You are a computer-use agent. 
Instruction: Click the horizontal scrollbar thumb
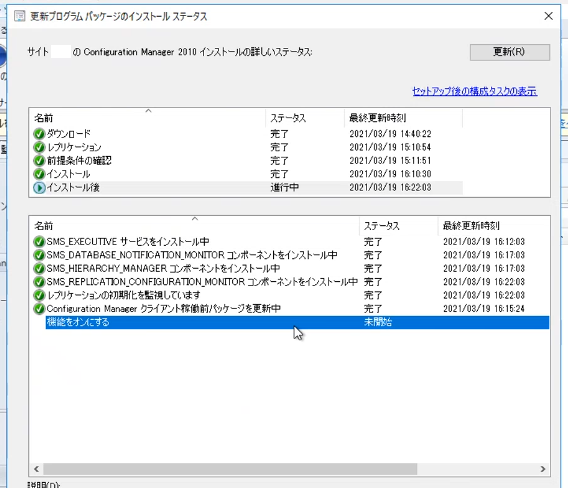pos(230,469)
